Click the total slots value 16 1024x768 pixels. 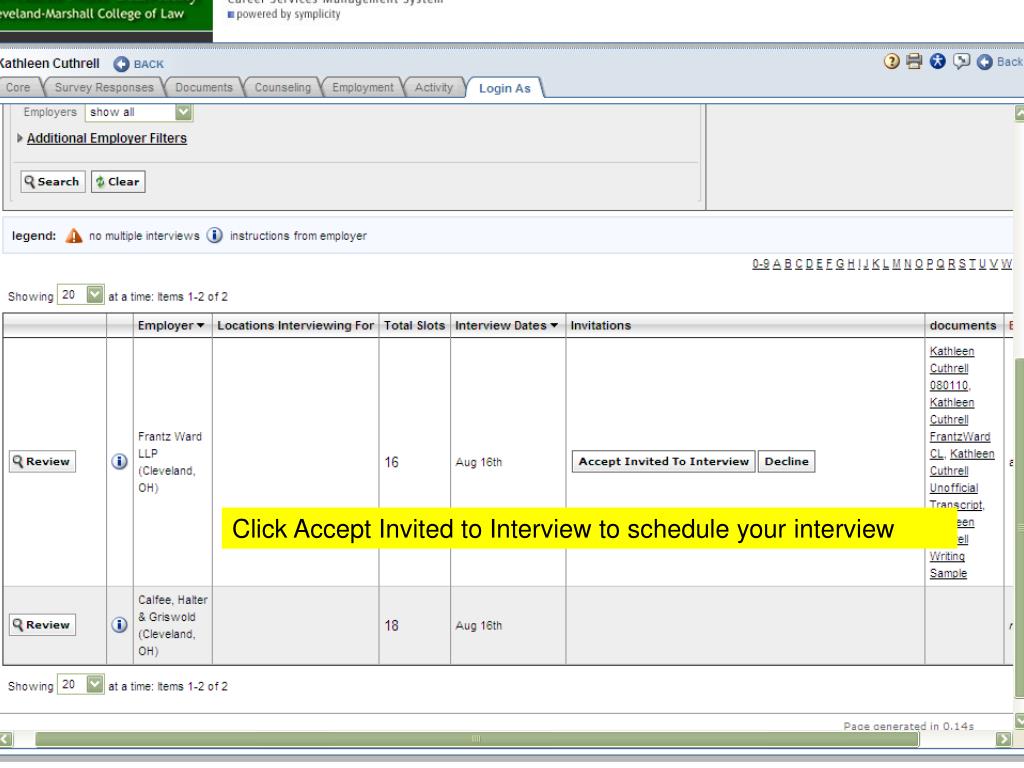click(391, 462)
